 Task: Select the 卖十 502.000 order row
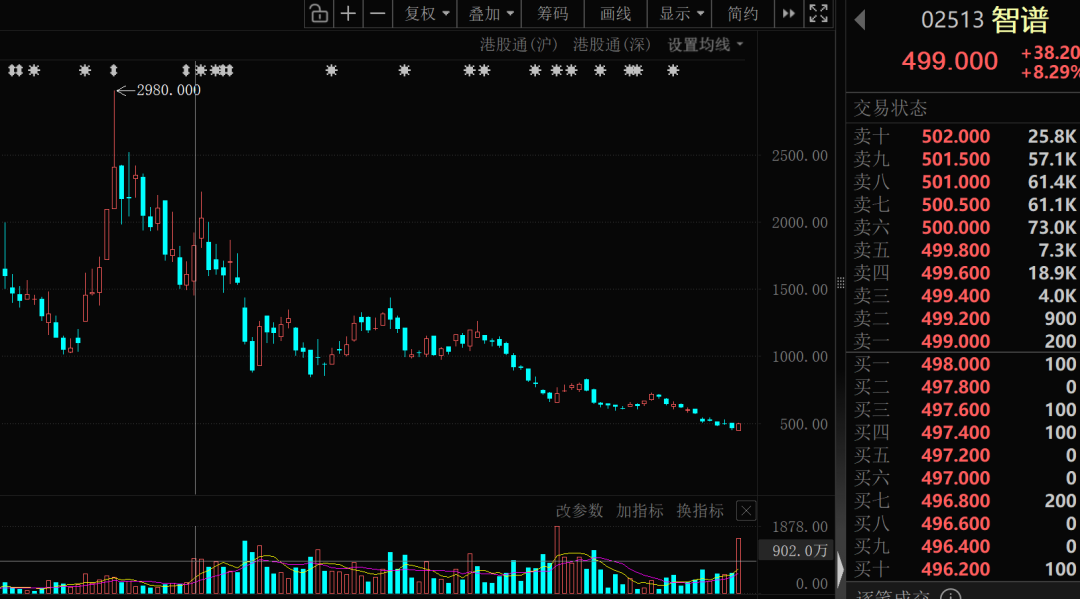point(964,136)
